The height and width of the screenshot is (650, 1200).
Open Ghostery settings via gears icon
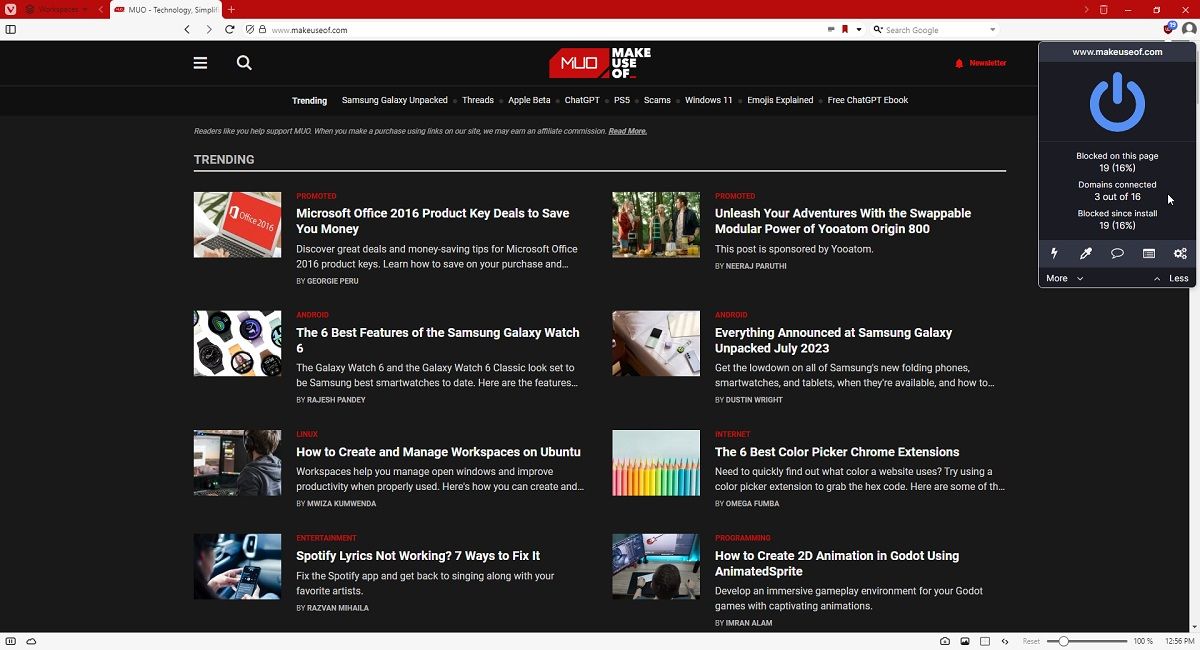[x=1180, y=253]
